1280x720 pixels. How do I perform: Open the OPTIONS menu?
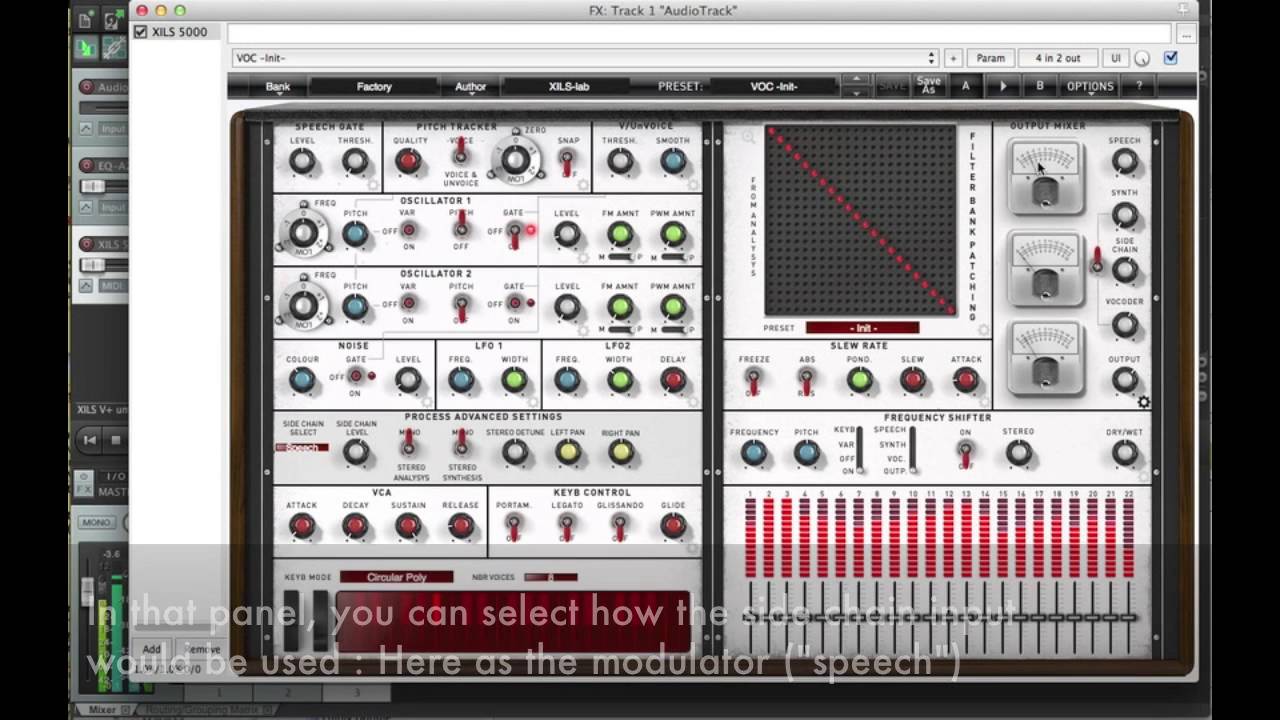[x=1090, y=86]
